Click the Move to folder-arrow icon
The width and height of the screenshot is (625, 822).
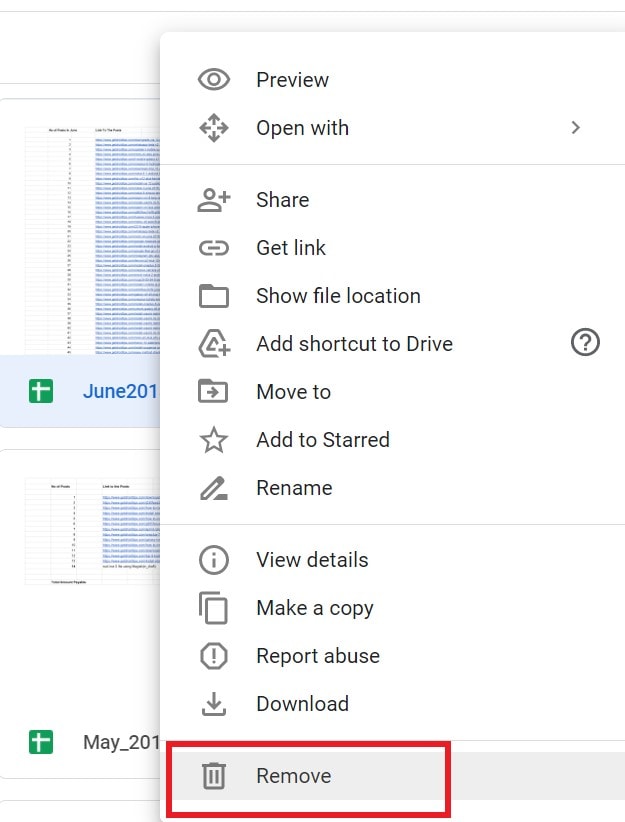pos(214,391)
